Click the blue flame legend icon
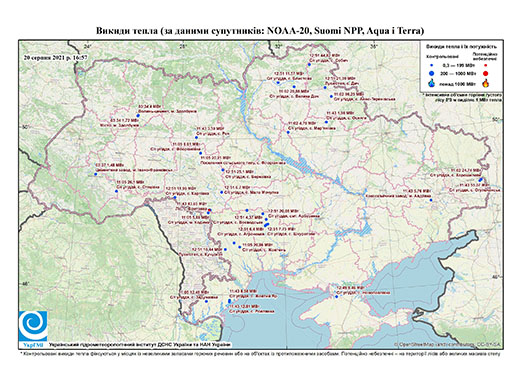 [x=431, y=83]
